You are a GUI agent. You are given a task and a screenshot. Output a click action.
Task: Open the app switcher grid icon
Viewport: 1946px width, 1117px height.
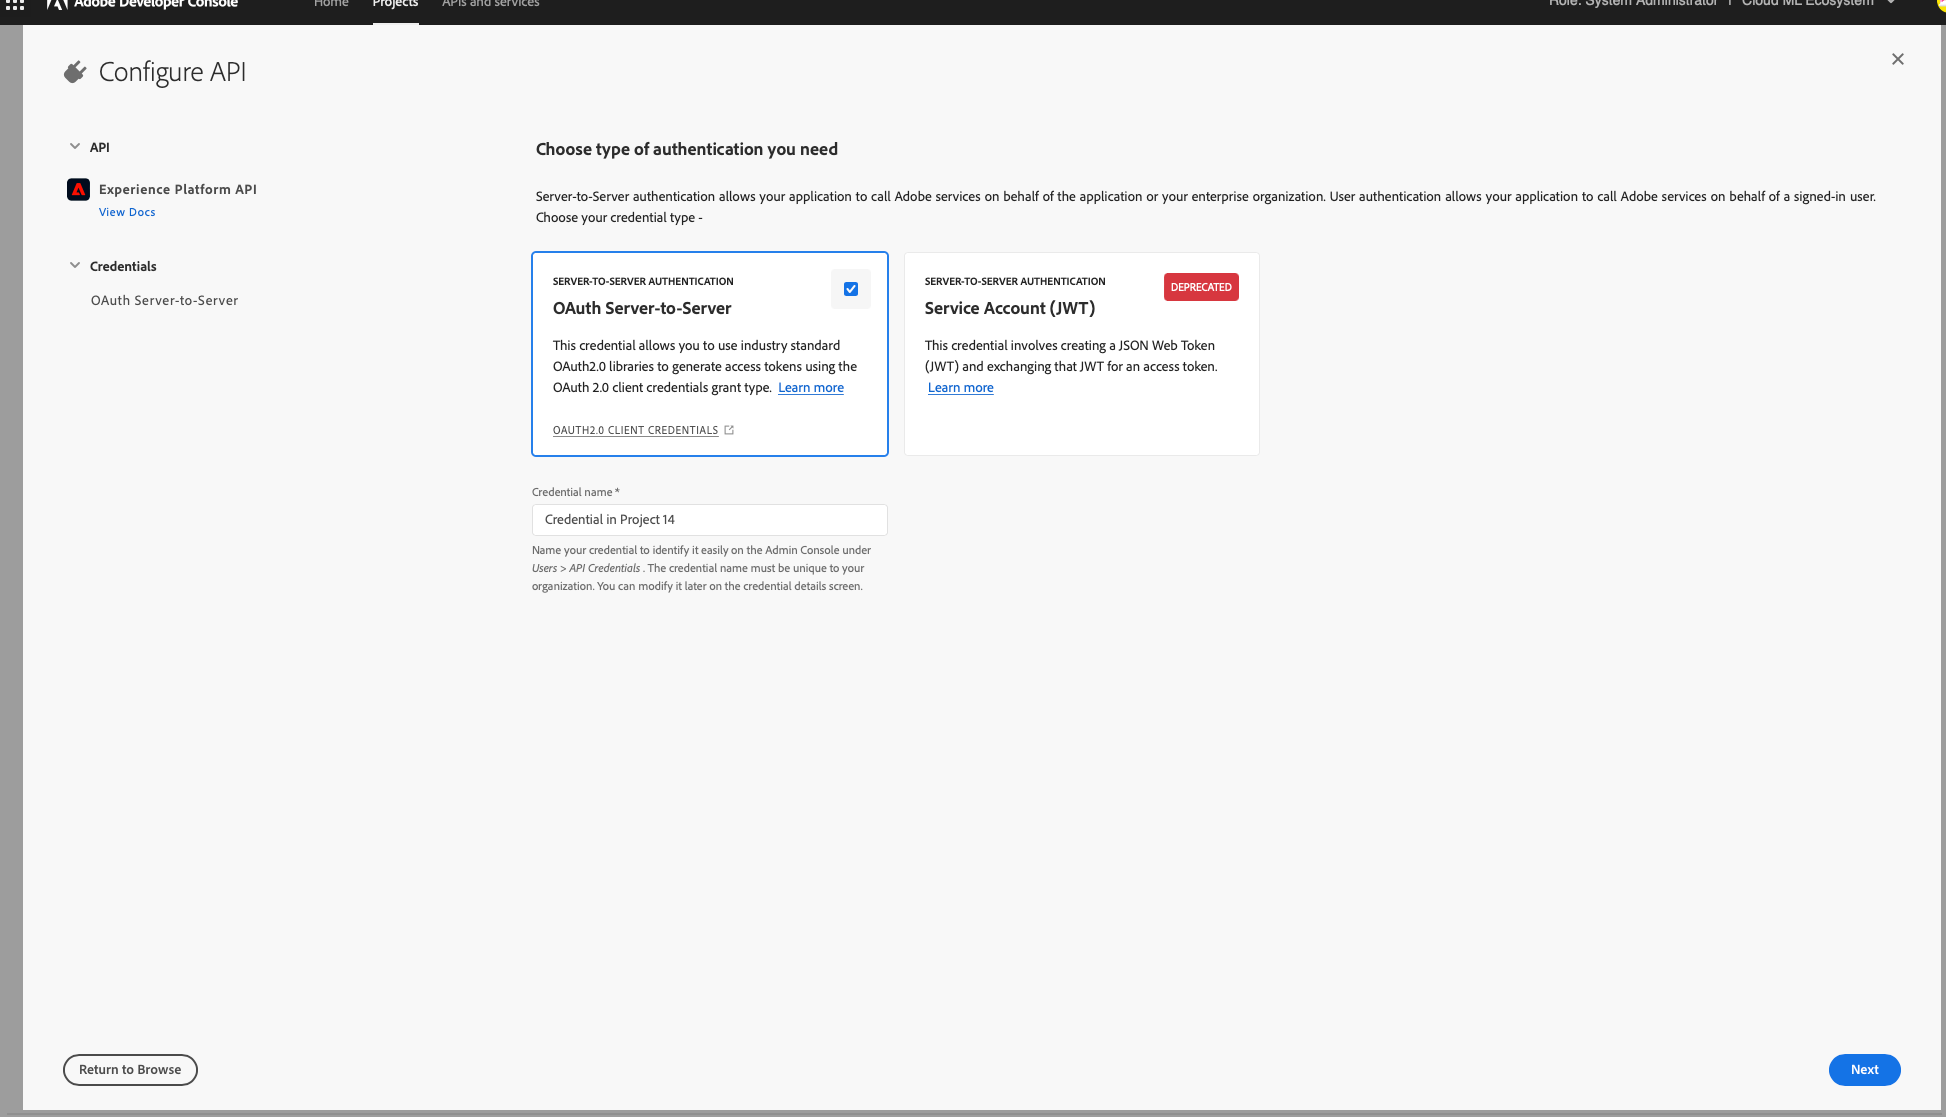click(14, 5)
